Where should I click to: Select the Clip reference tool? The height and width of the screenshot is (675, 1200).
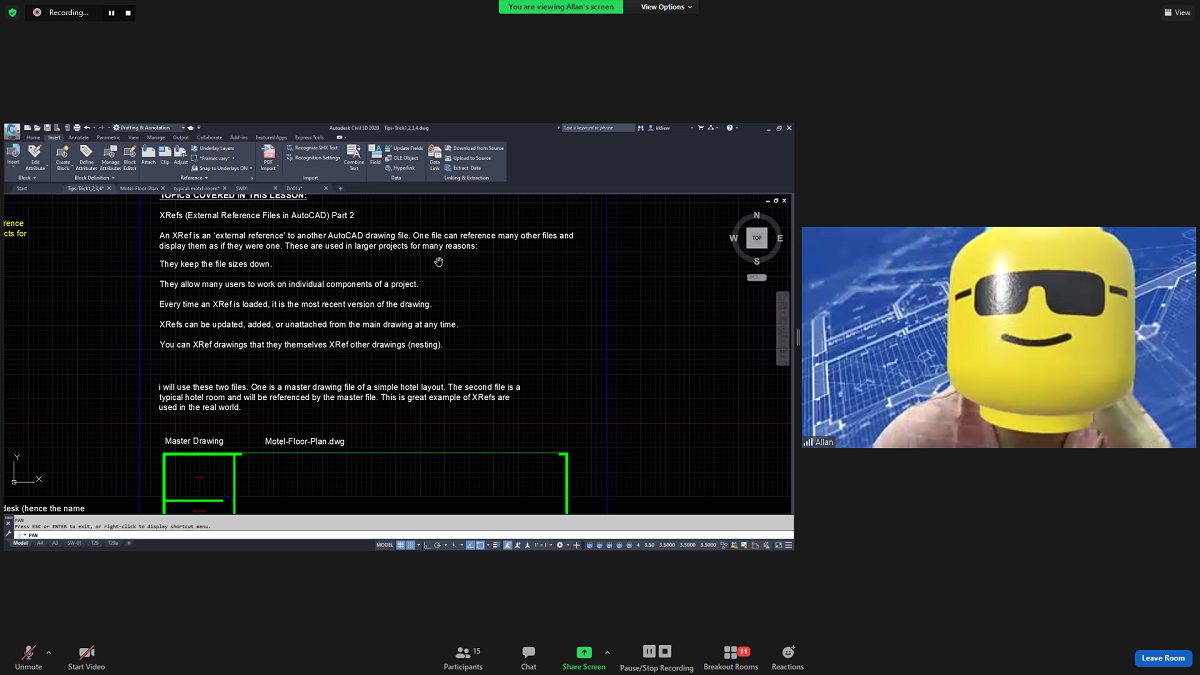pos(165,155)
